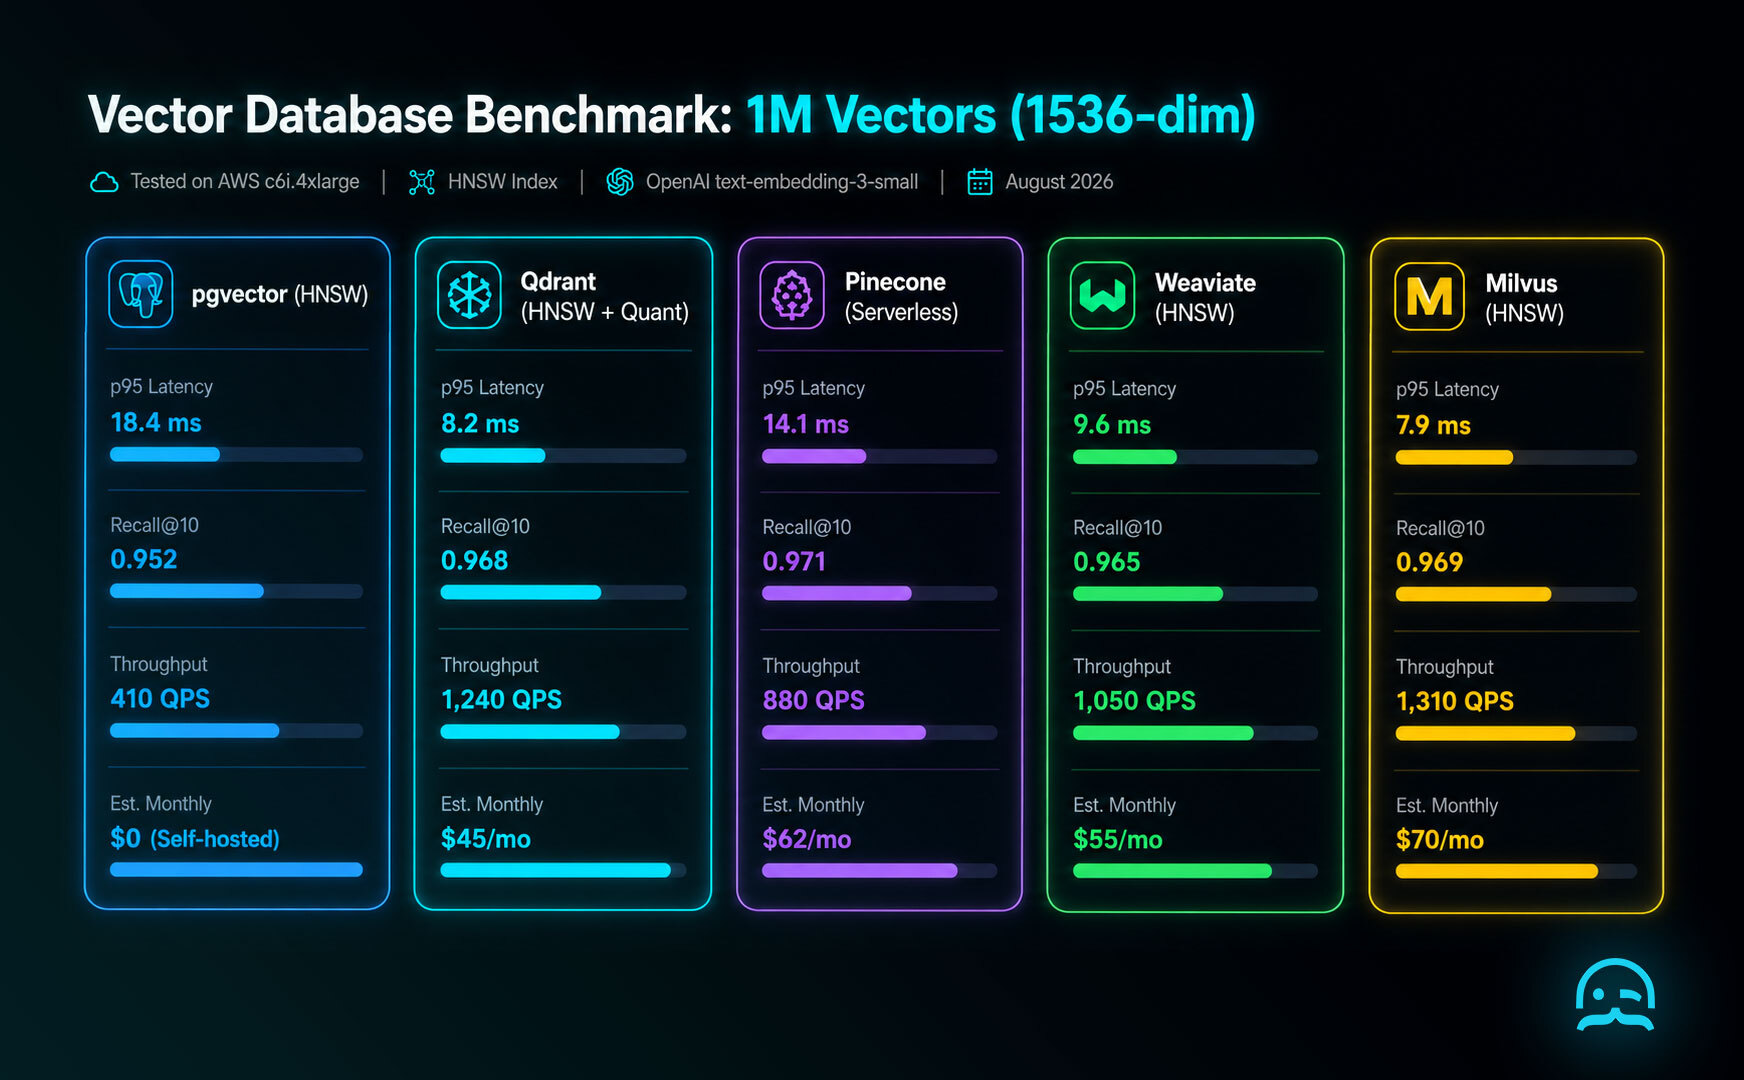1744x1080 pixels.
Task: Click the 'Pinecone (Serverless)' card title
Action: (x=901, y=297)
